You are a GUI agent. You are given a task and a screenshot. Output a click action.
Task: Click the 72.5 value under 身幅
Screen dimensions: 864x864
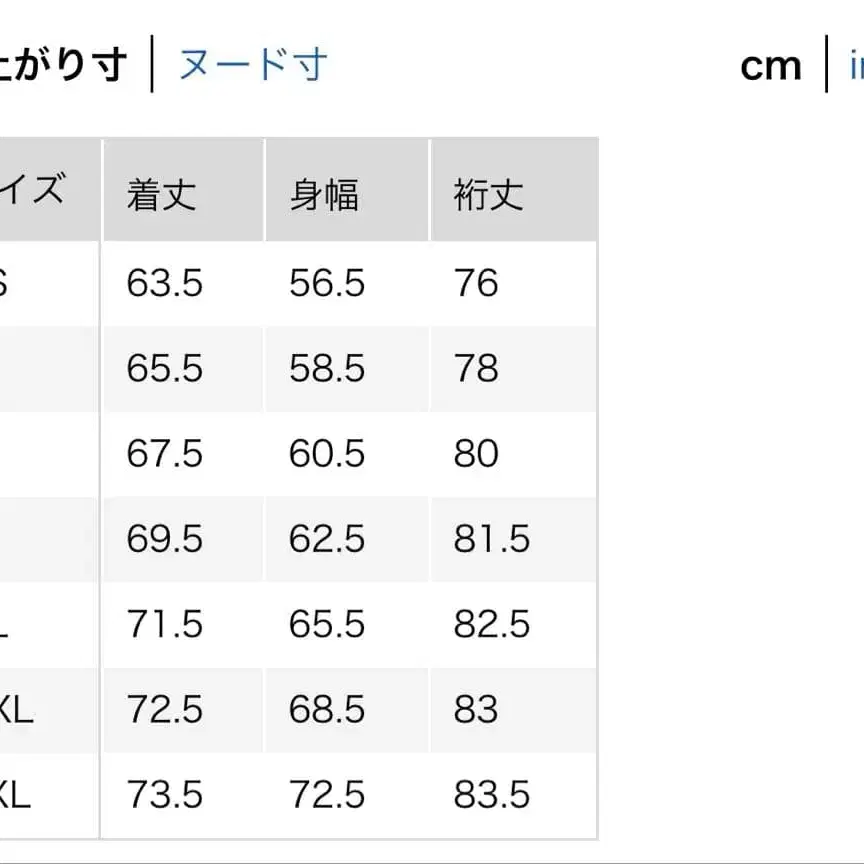(x=328, y=793)
